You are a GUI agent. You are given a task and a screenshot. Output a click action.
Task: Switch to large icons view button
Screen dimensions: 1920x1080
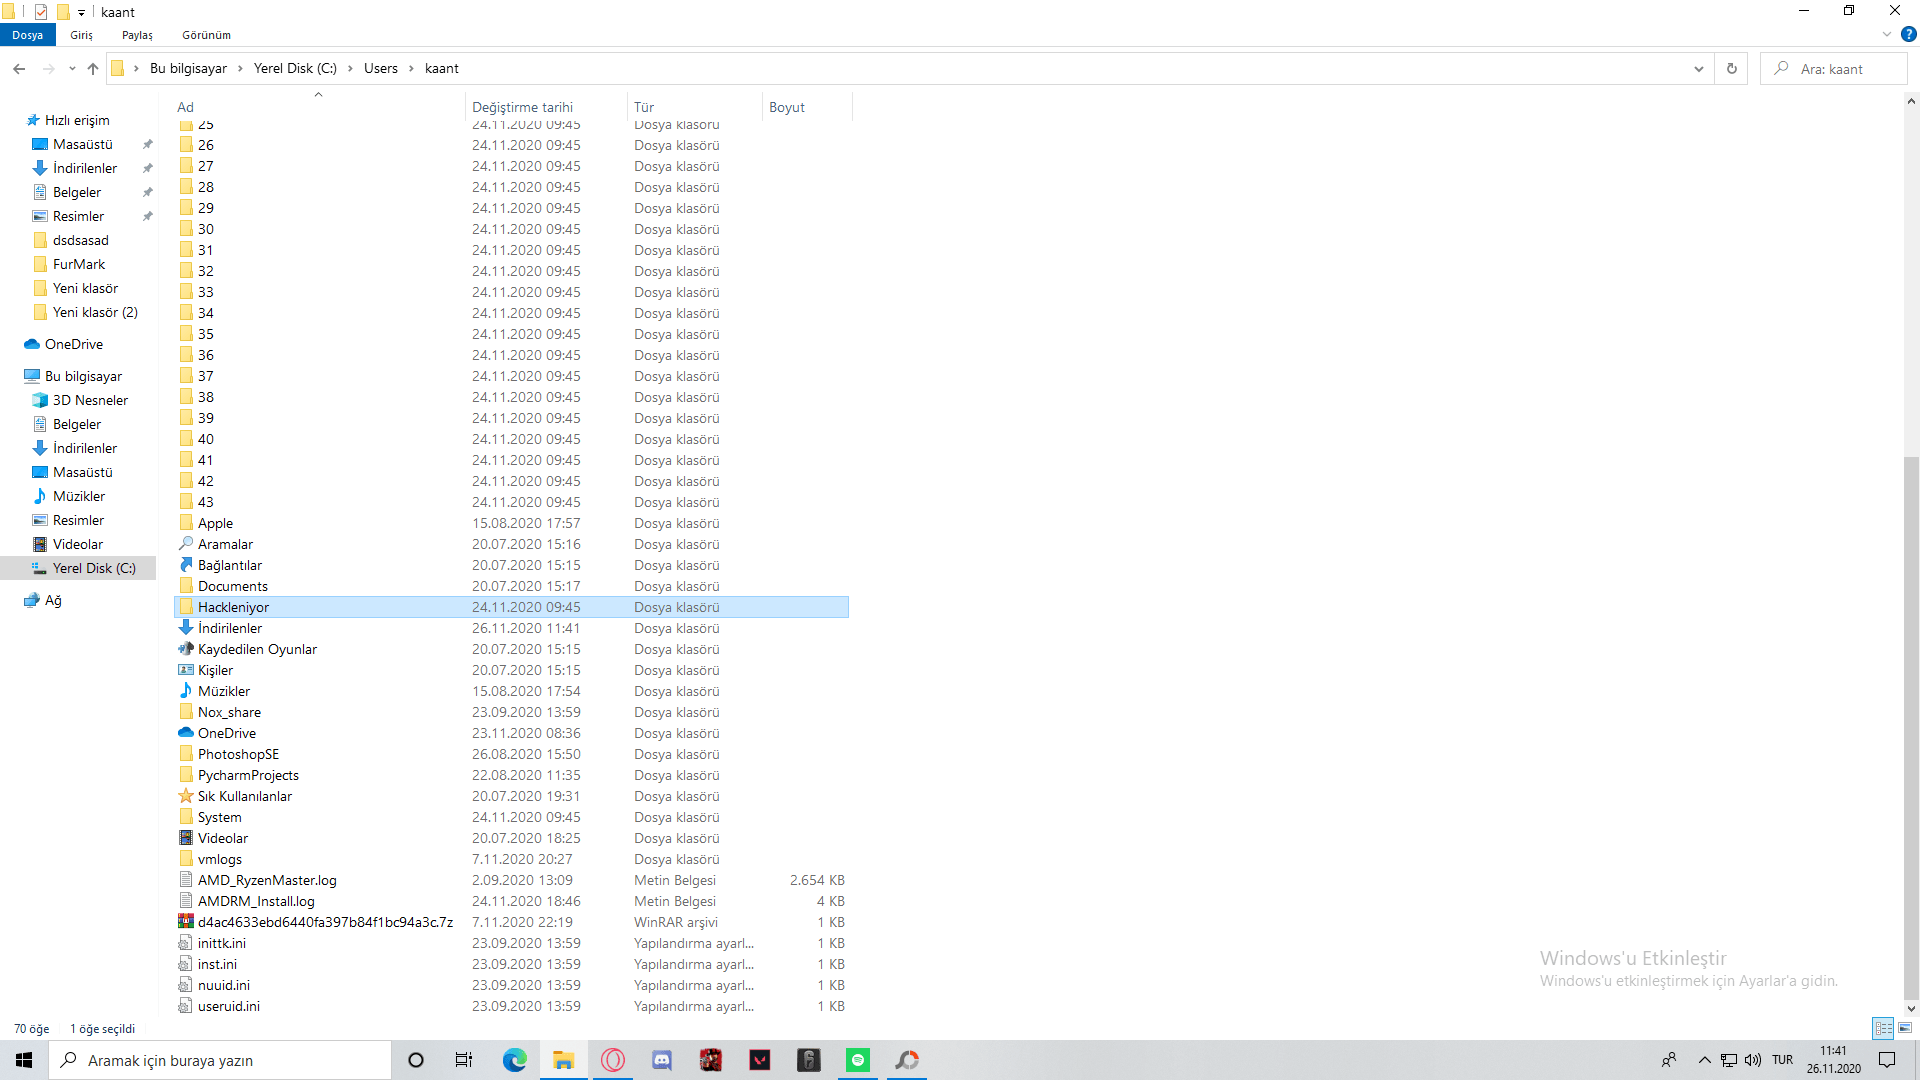click(x=1905, y=1028)
